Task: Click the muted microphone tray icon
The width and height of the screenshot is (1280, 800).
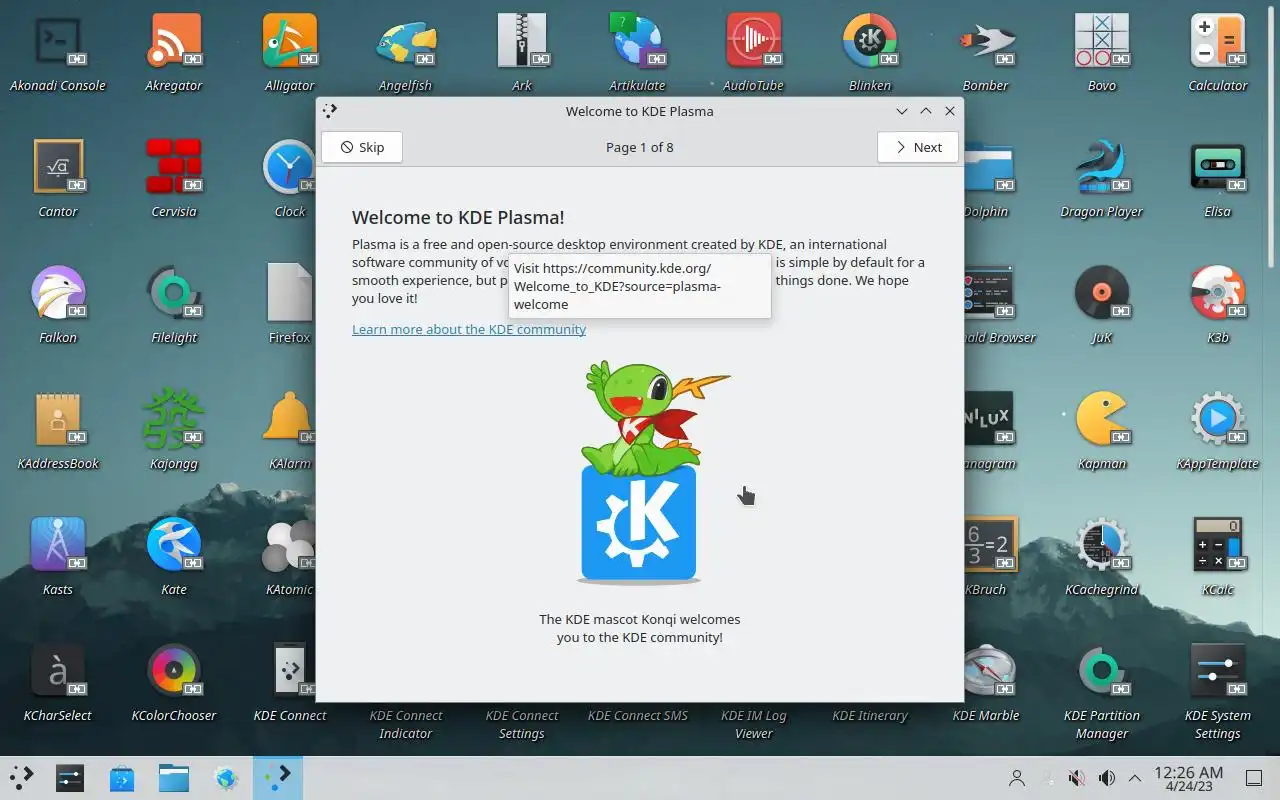Action: tap(1077, 778)
